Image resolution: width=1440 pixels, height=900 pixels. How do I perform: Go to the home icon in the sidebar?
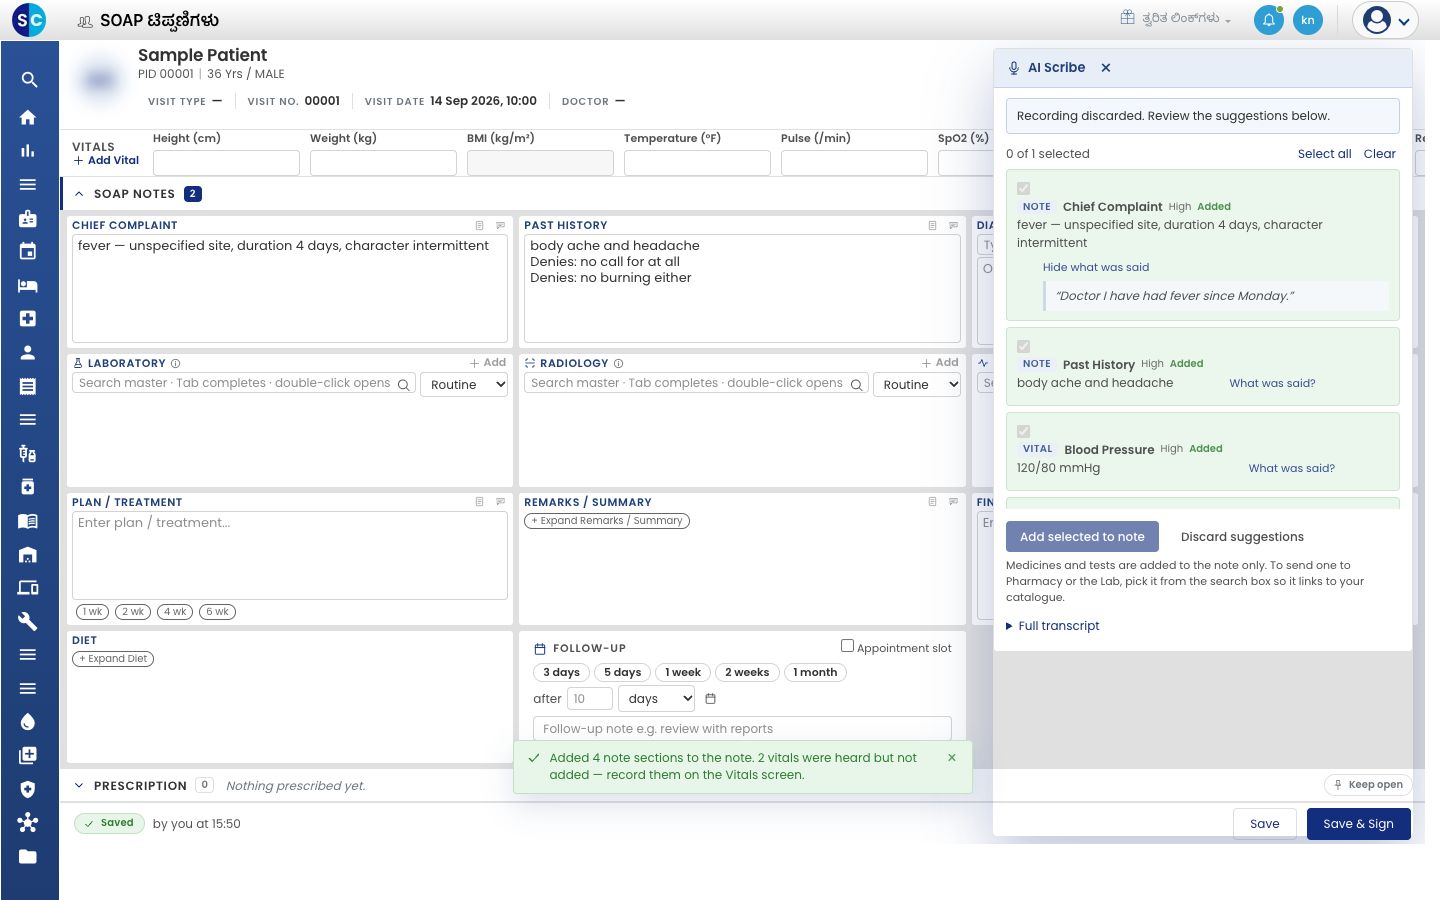click(28, 117)
